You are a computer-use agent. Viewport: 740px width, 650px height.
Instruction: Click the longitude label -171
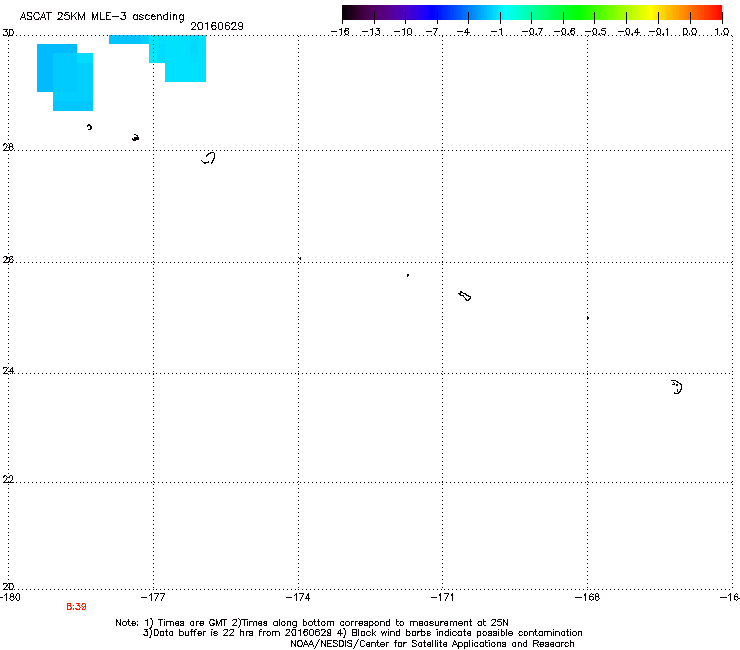[442, 597]
